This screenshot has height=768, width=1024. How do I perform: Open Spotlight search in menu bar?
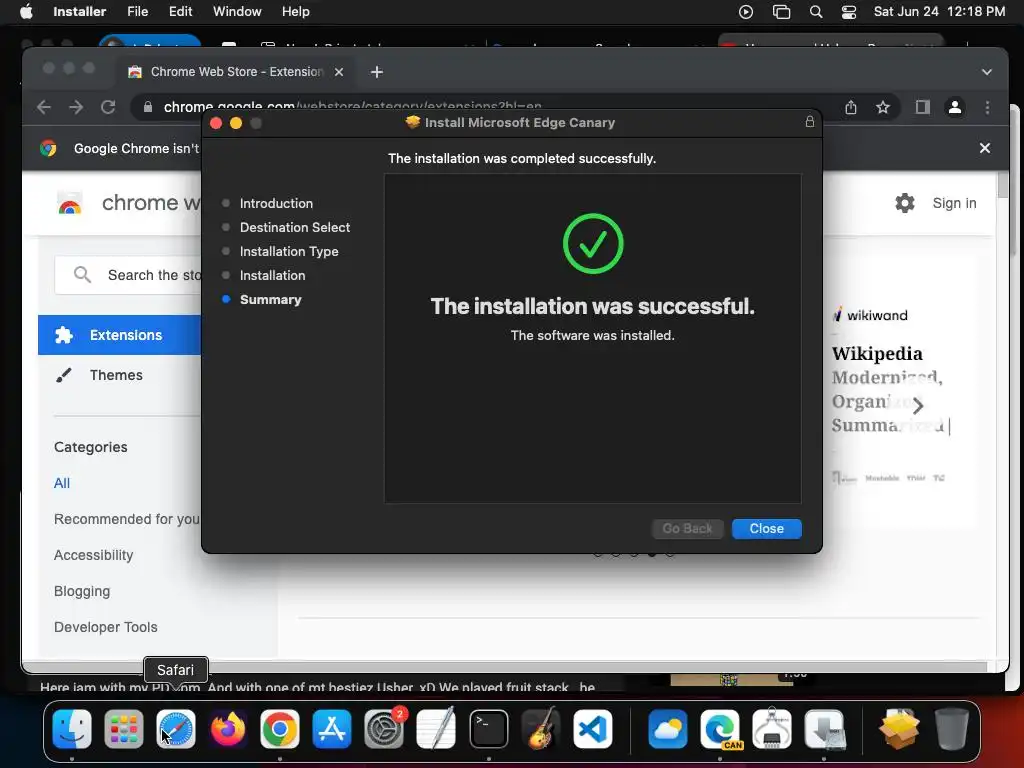tap(816, 12)
